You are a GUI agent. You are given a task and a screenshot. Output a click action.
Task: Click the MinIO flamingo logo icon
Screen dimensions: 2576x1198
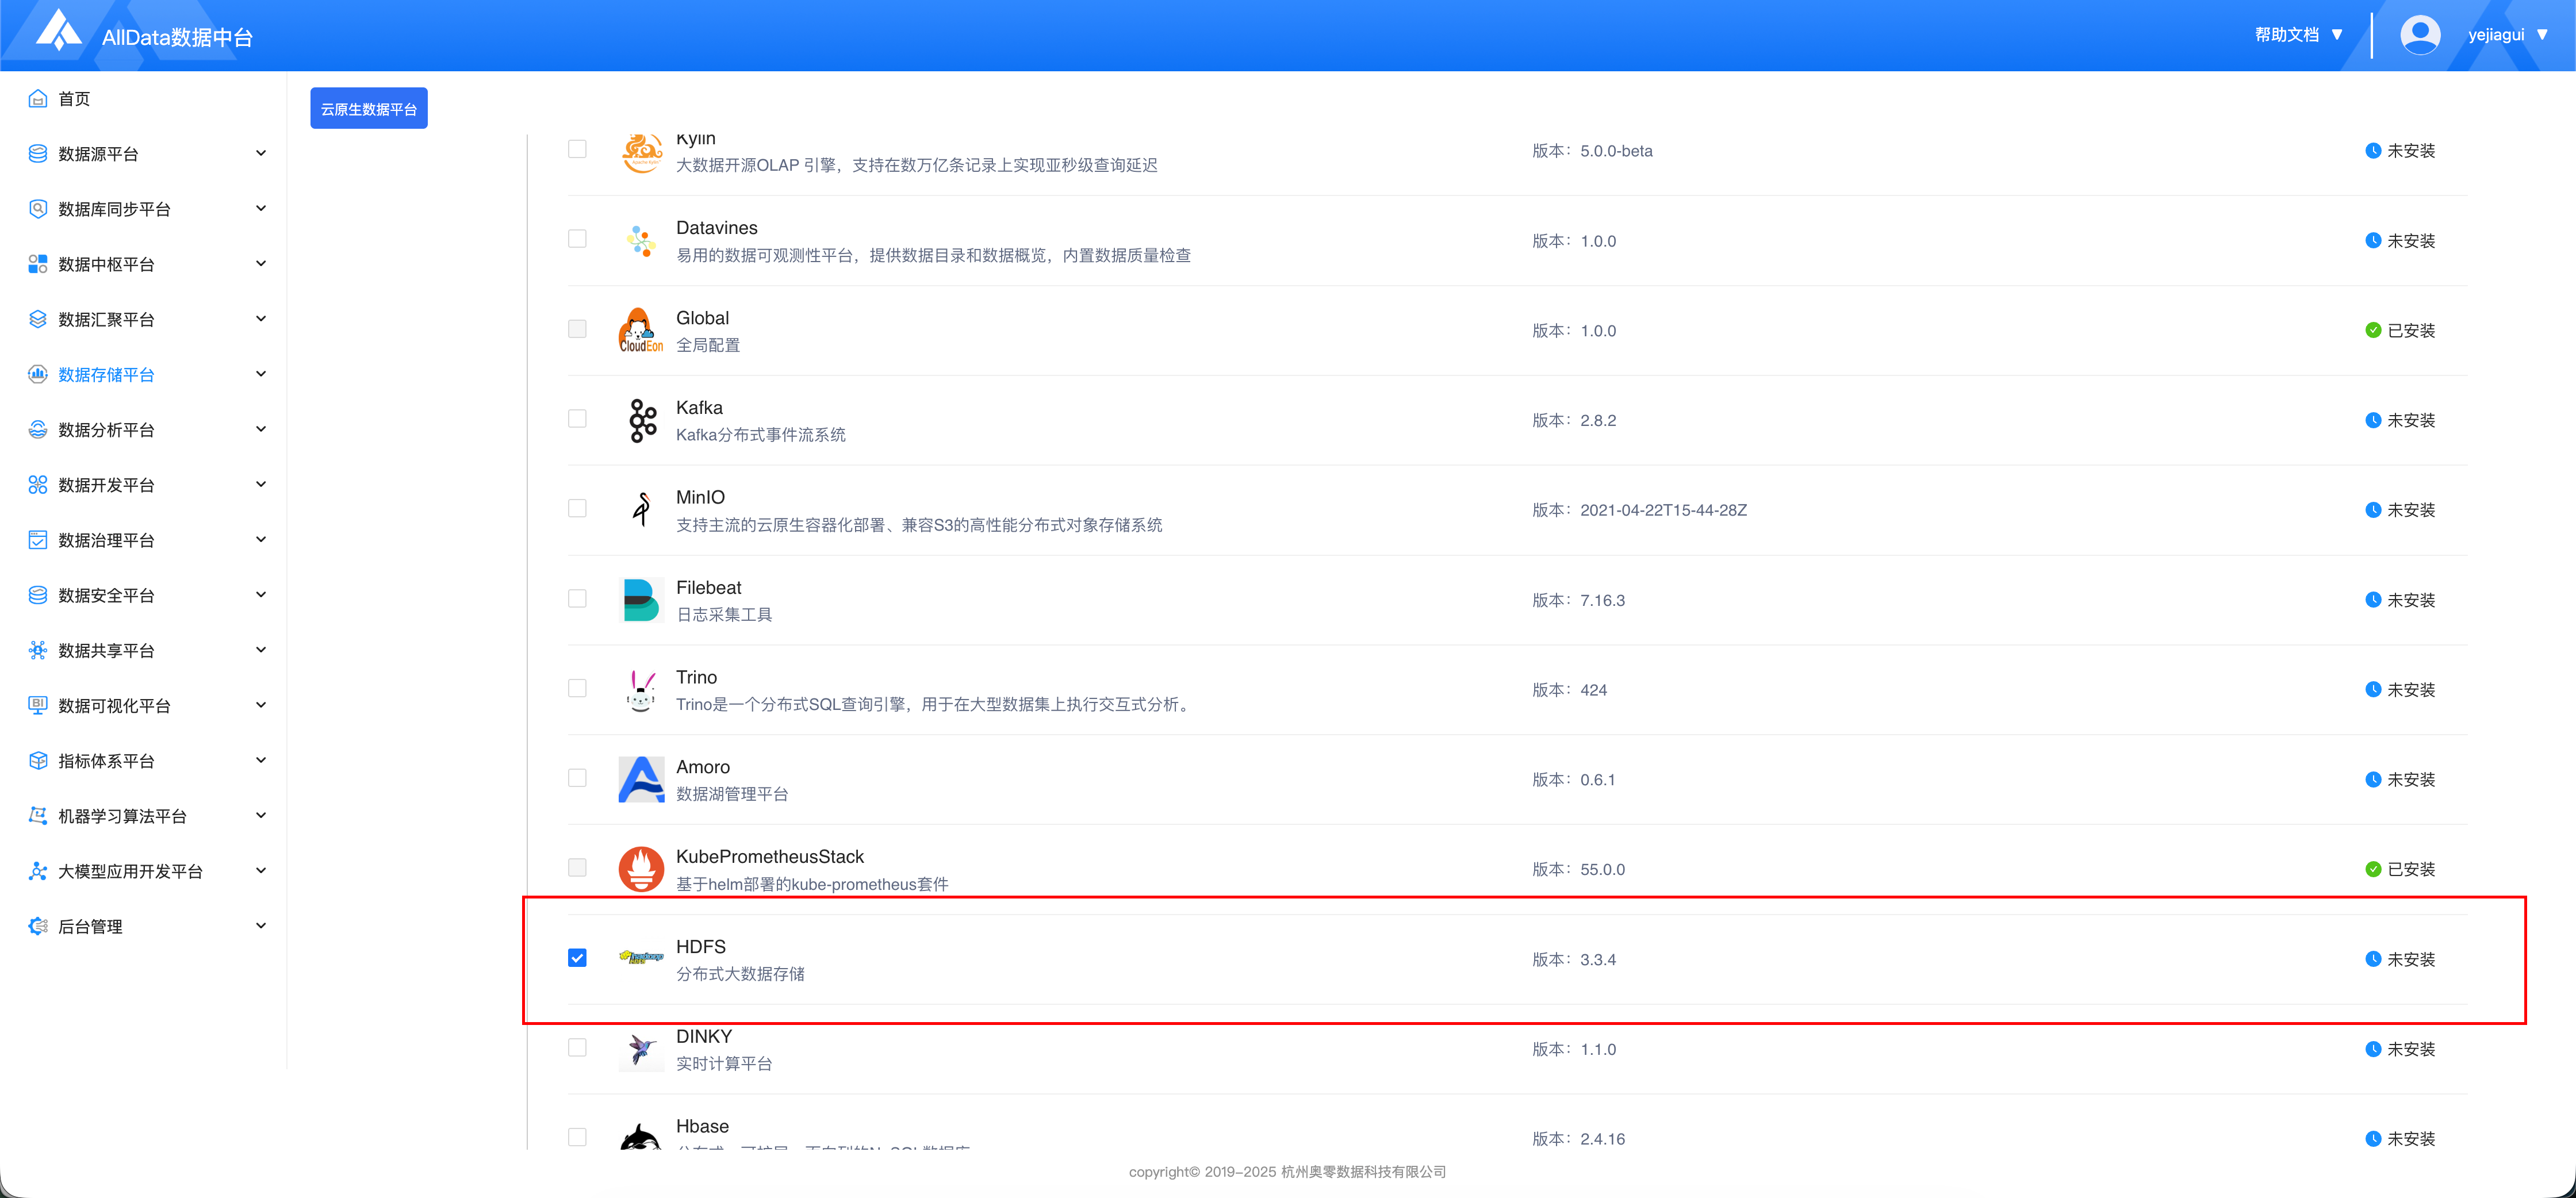click(641, 509)
